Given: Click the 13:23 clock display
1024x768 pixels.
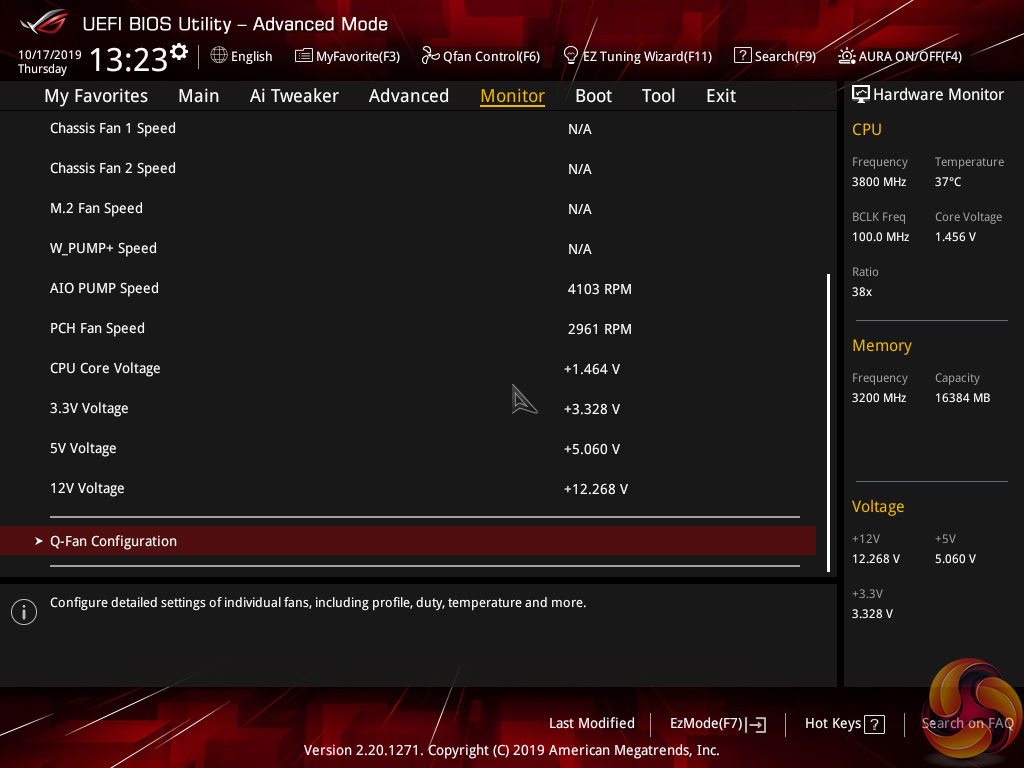Looking at the screenshot, I should (129, 59).
